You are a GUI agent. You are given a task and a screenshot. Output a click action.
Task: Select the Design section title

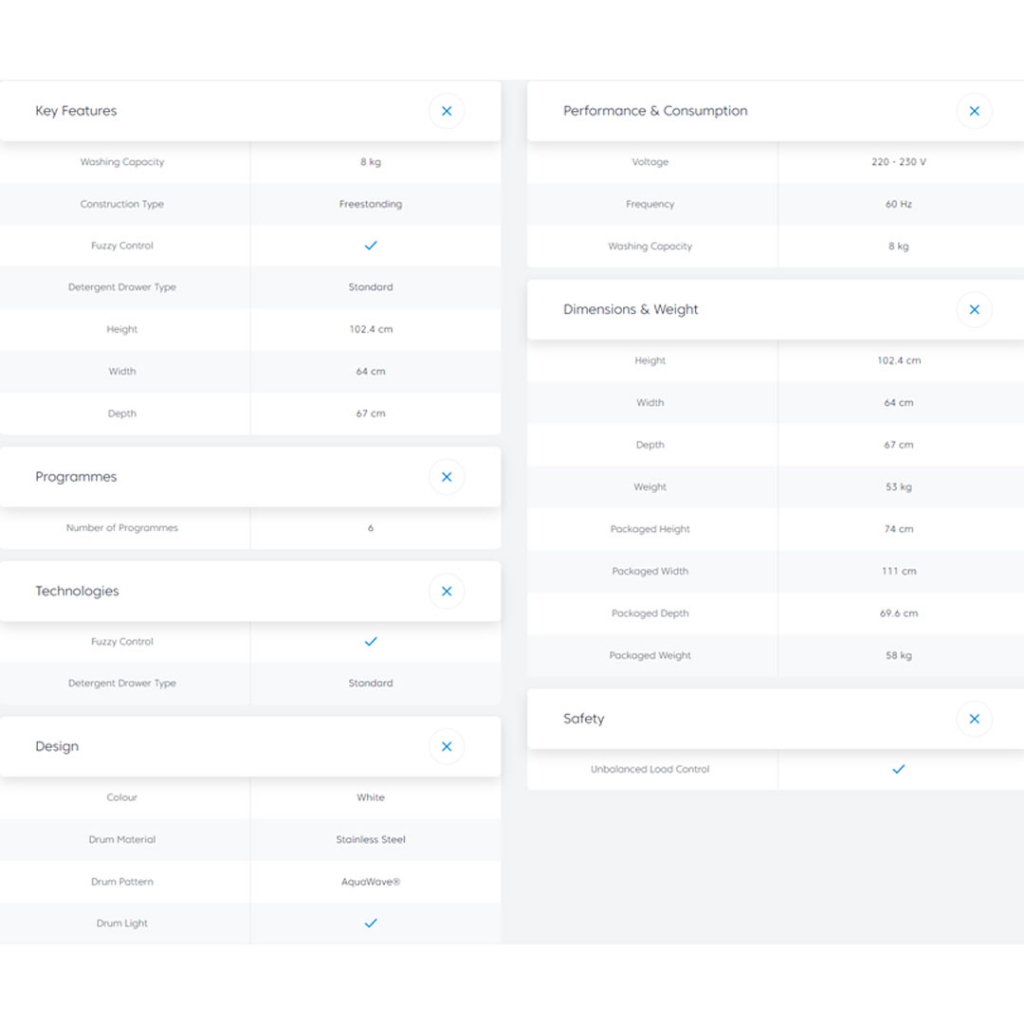coord(57,747)
